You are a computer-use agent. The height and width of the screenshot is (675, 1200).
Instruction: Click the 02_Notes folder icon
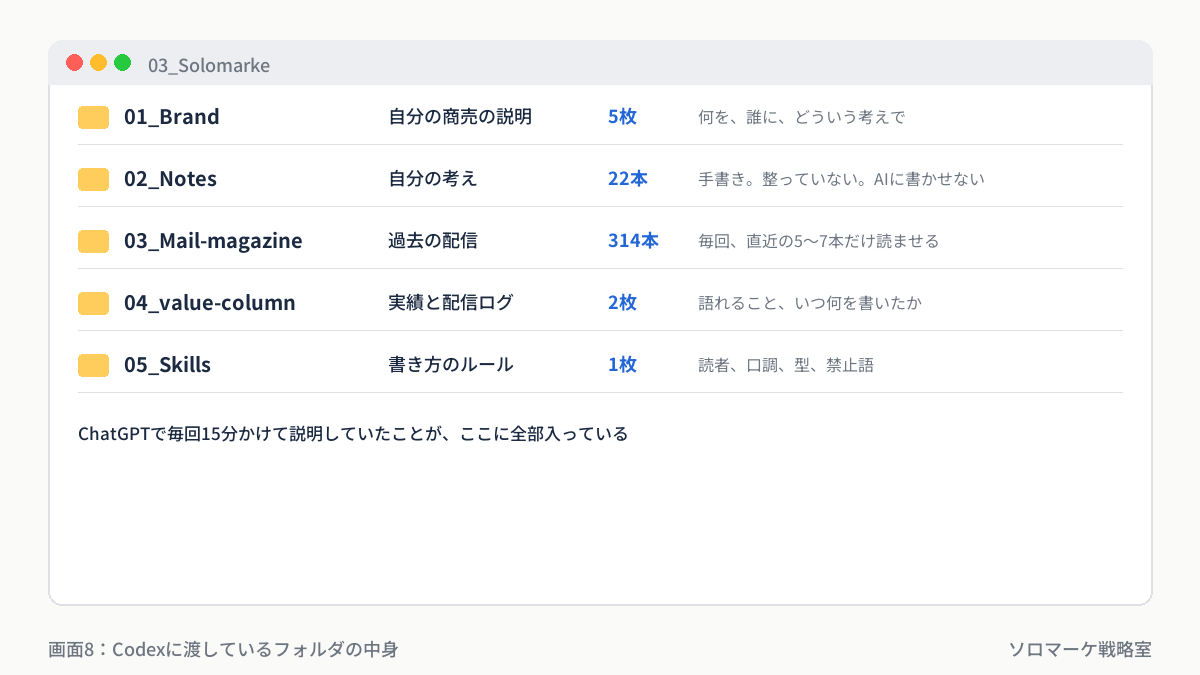[93, 179]
